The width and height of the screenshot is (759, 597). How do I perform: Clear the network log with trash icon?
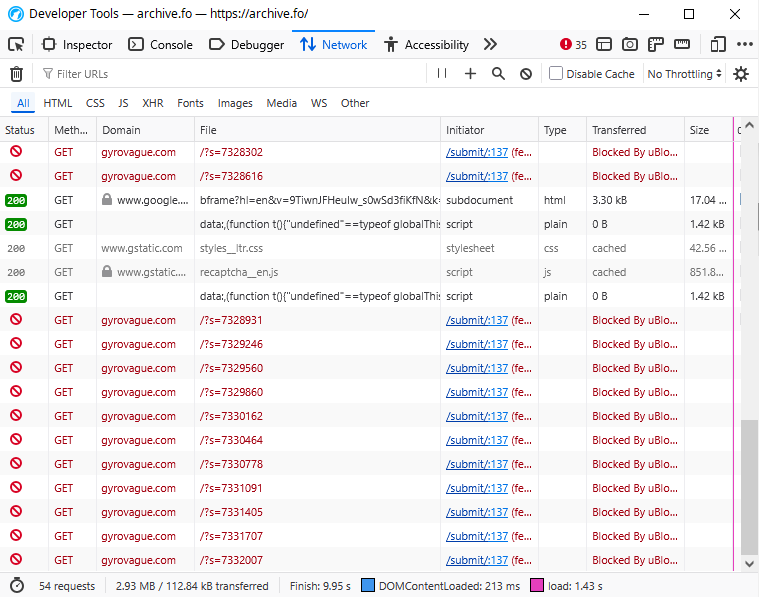coord(16,74)
